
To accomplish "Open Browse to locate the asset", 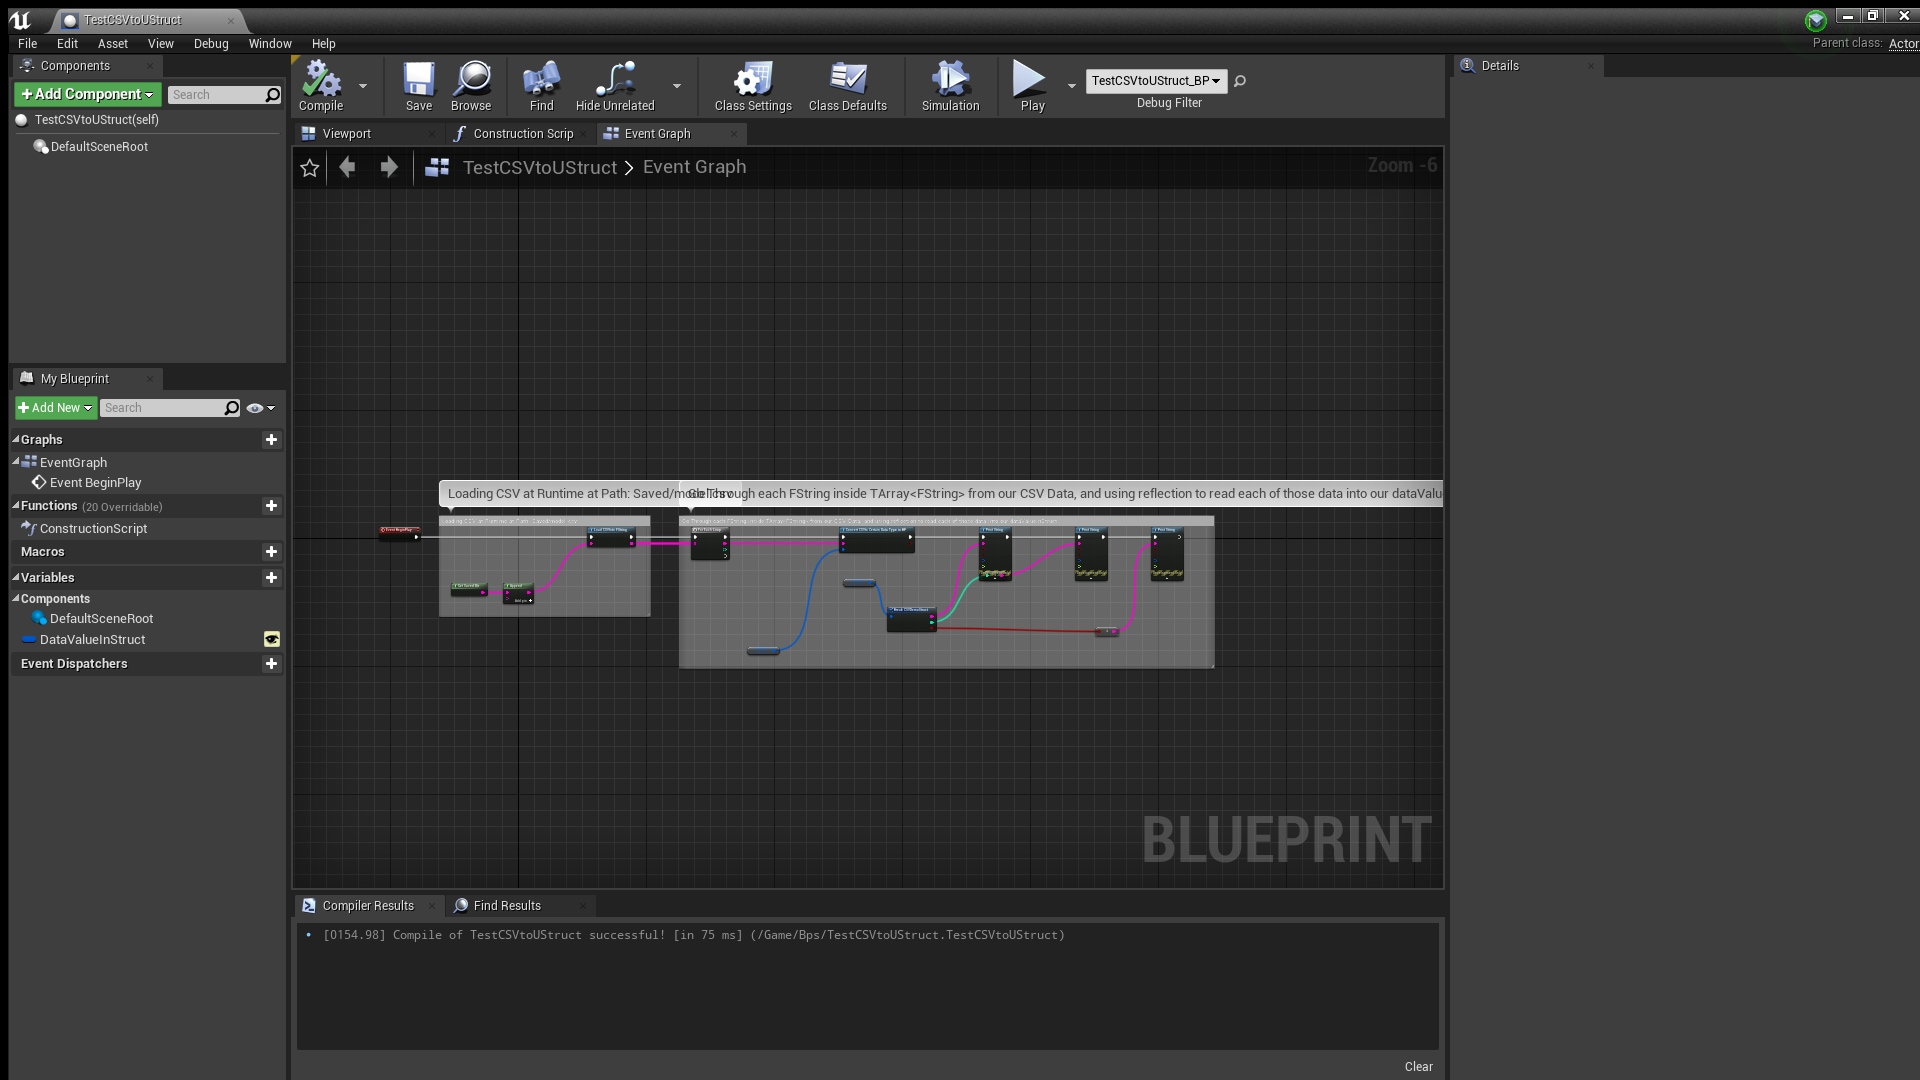I will (471, 85).
